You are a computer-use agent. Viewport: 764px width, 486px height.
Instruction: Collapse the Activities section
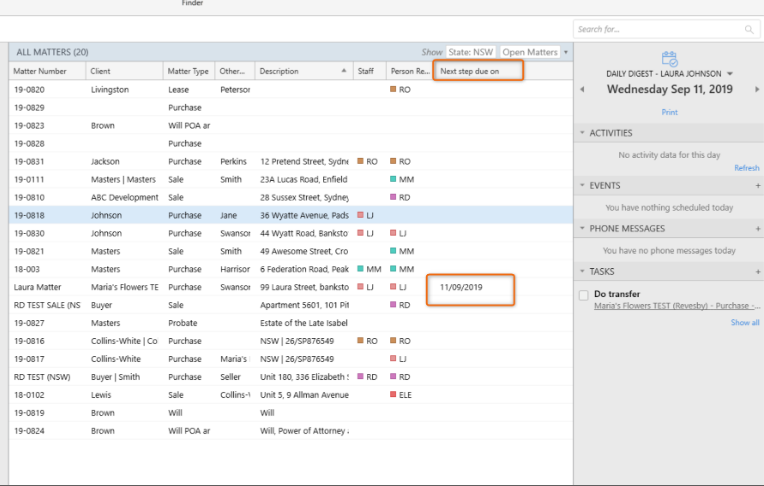click(582, 133)
